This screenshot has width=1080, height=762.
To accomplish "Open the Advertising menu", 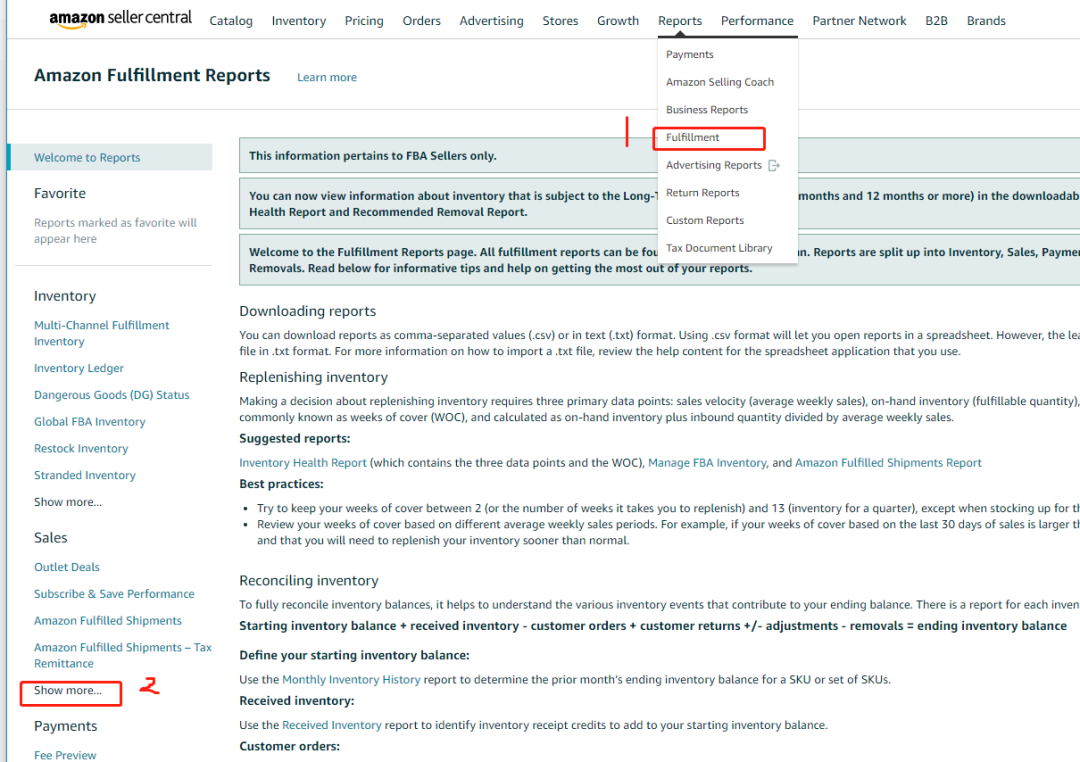I will tap(491, 21).
